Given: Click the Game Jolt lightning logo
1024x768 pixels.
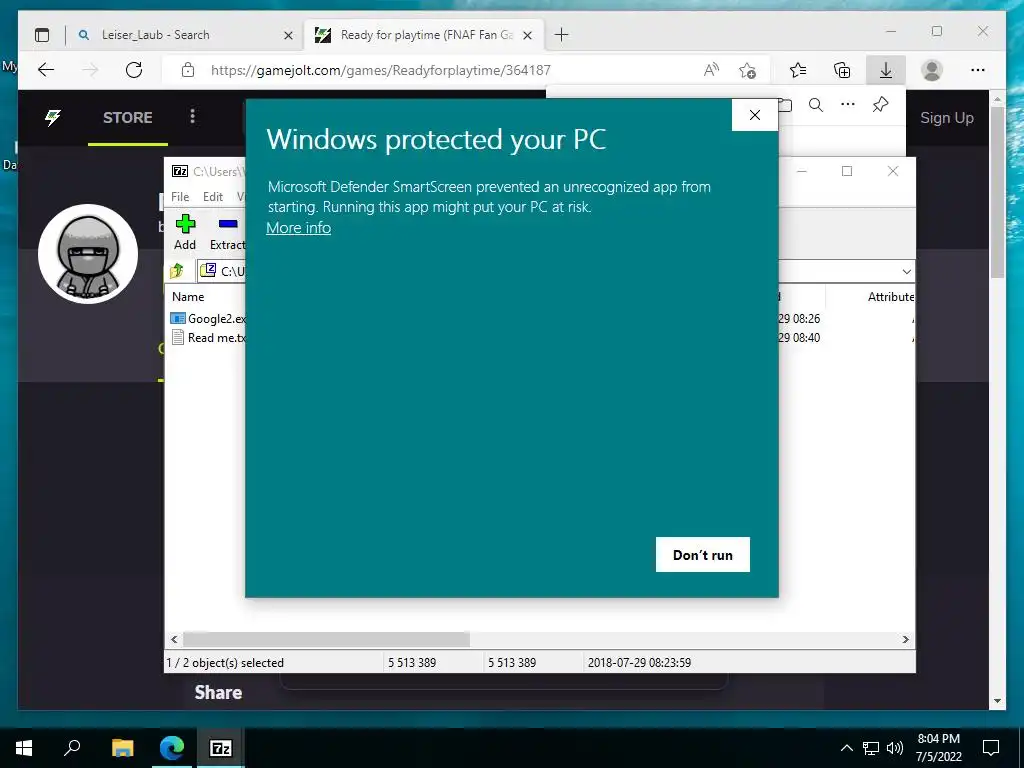Looking at the screenshot, I should [53, 118].
